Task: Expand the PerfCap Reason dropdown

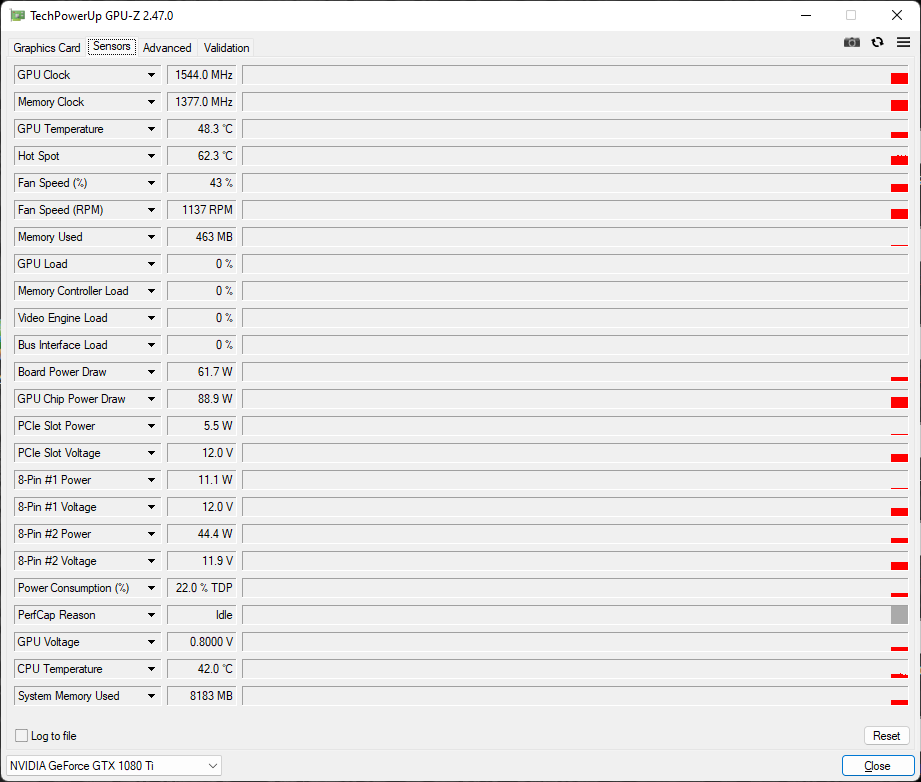Action: (151, 615)
